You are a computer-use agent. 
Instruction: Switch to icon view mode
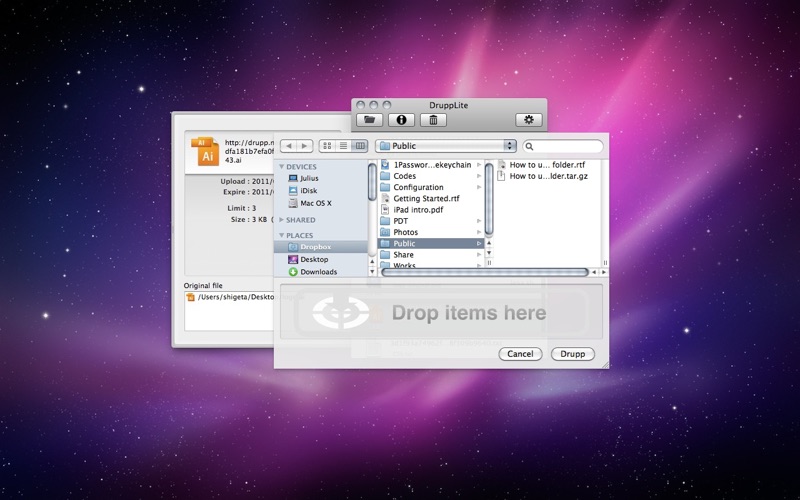click(327, 146)
